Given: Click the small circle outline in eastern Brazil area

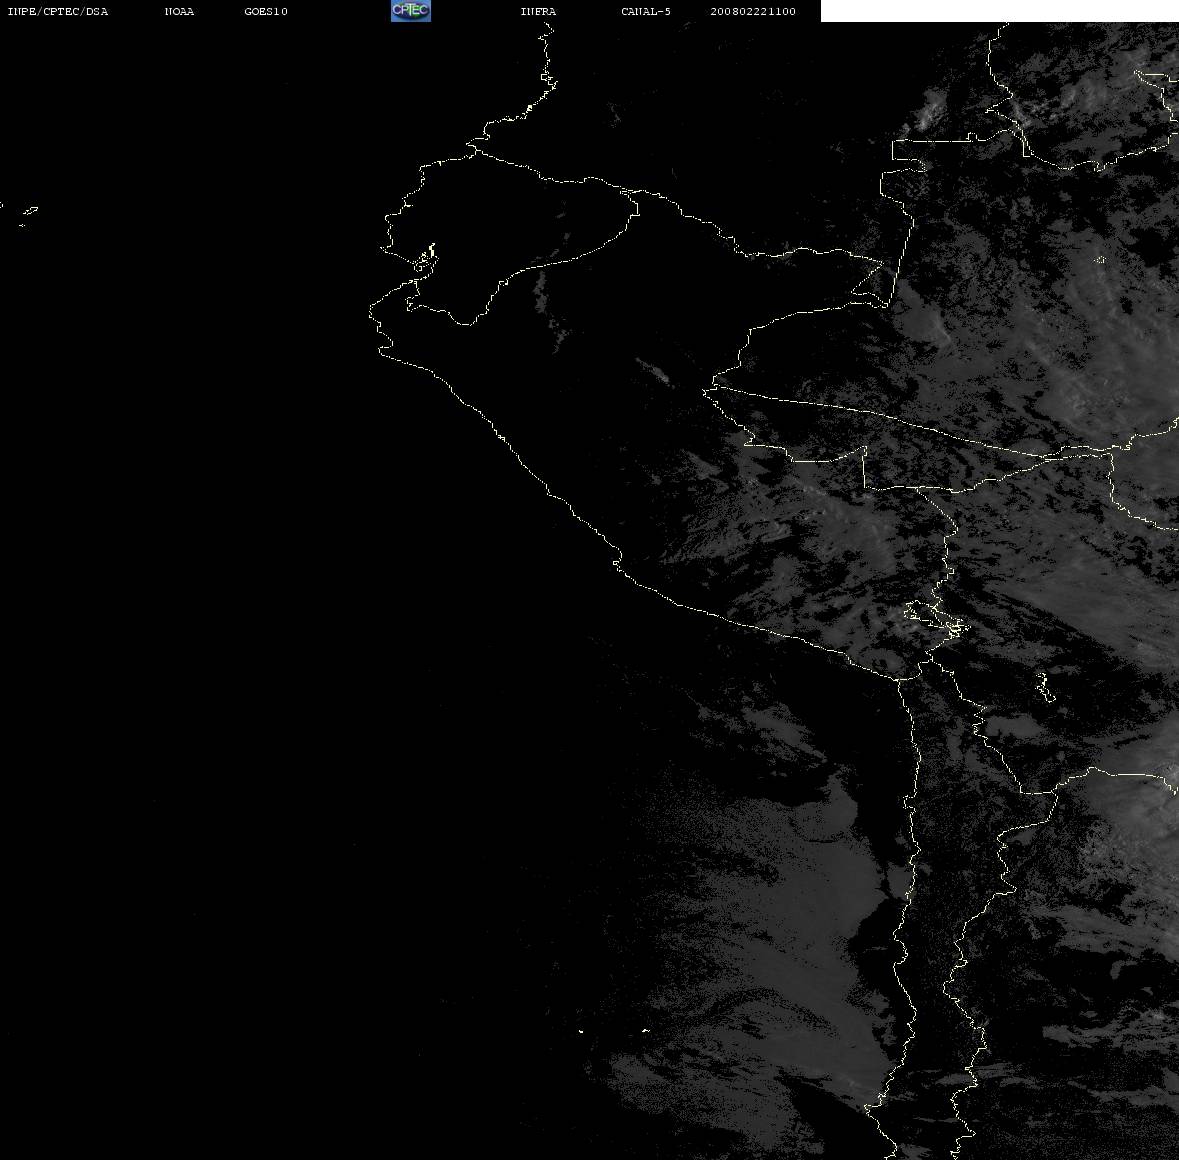Looking at the screenshot, I should 1100,260.
